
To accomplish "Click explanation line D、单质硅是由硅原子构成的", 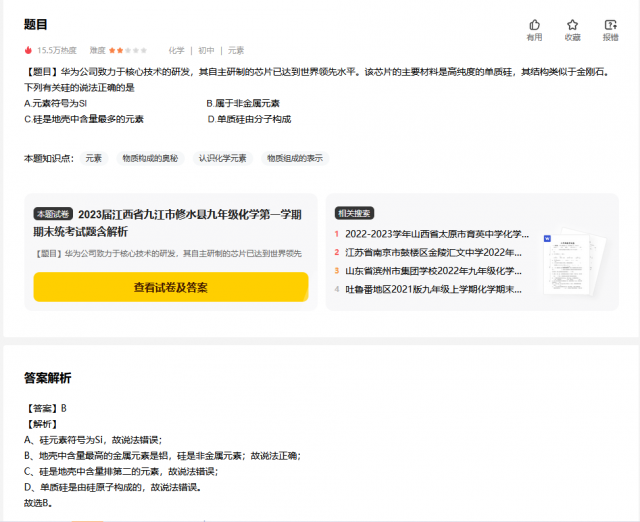I will (x=113, y=487).
